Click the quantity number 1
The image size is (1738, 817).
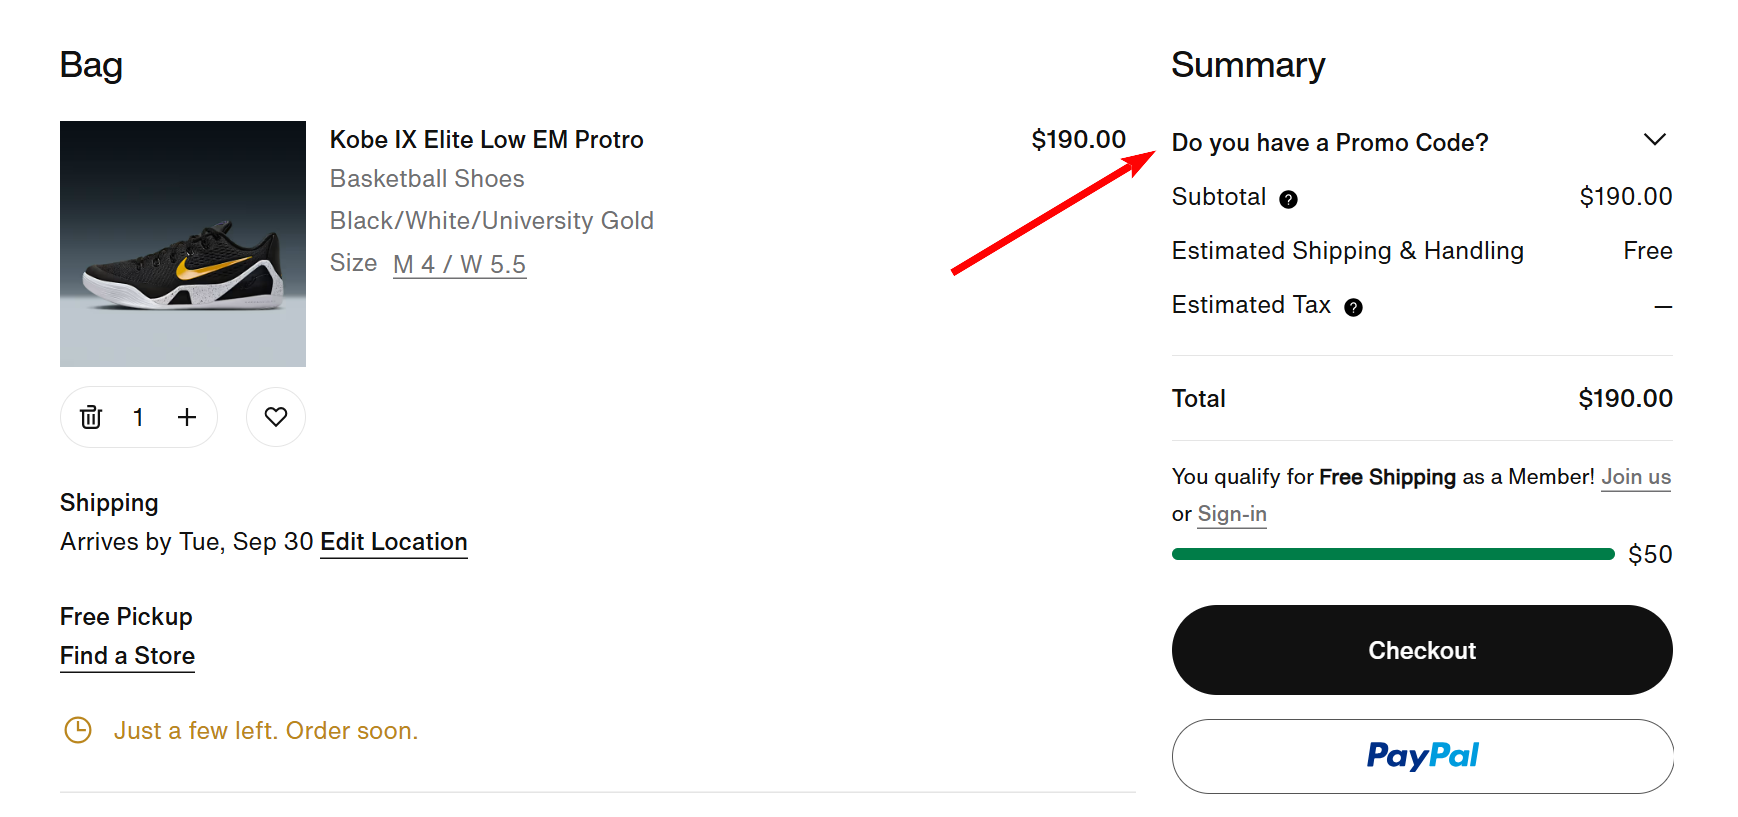(138, 417)
